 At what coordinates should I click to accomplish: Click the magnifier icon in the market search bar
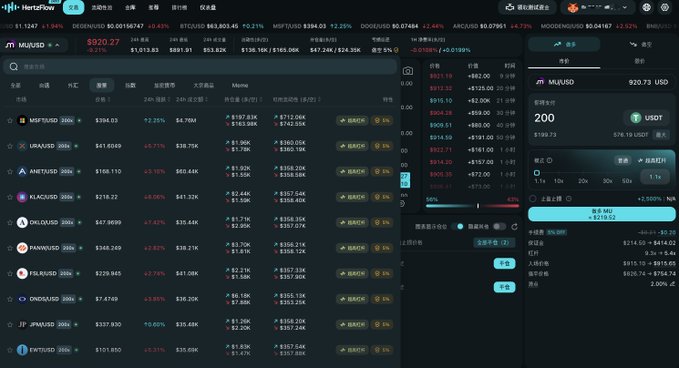(14, 66)
